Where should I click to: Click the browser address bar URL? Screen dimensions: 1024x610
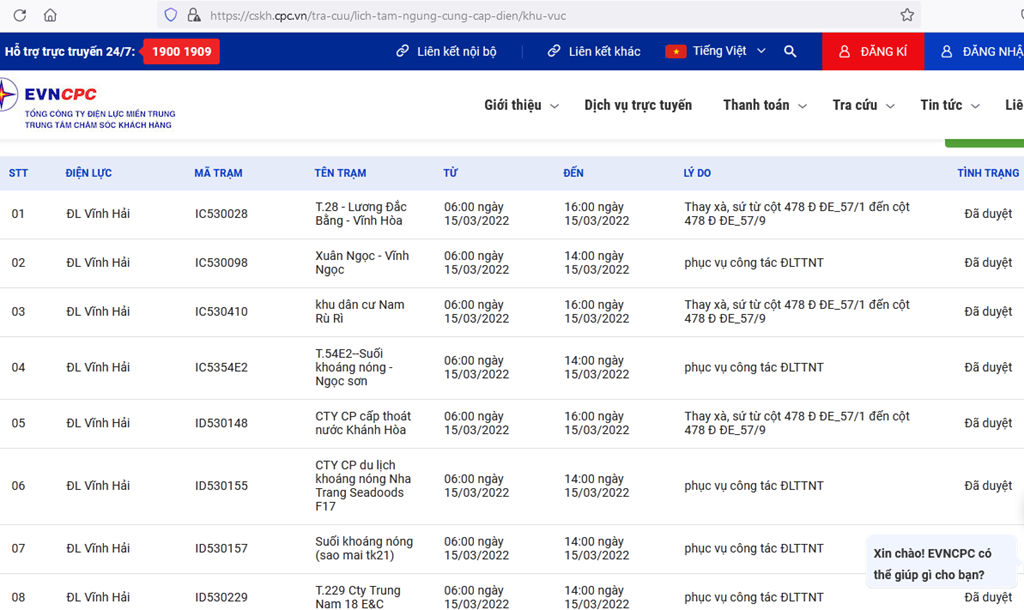(500, 15)
